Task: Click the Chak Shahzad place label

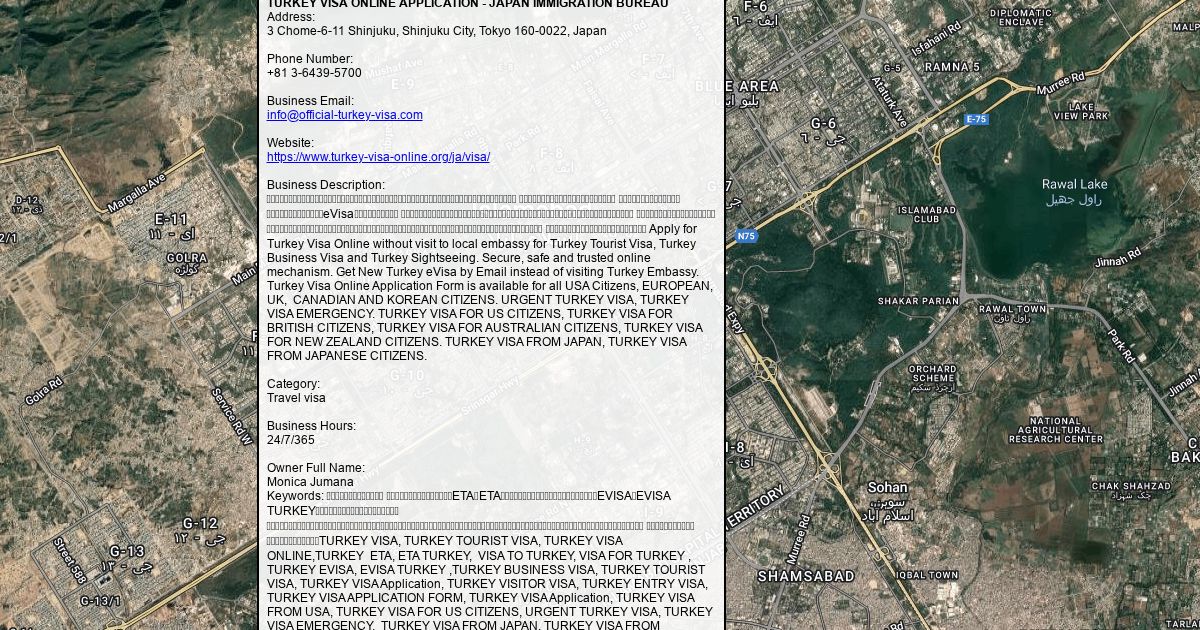Action: pyautogui.click(x=1130, y=487)
